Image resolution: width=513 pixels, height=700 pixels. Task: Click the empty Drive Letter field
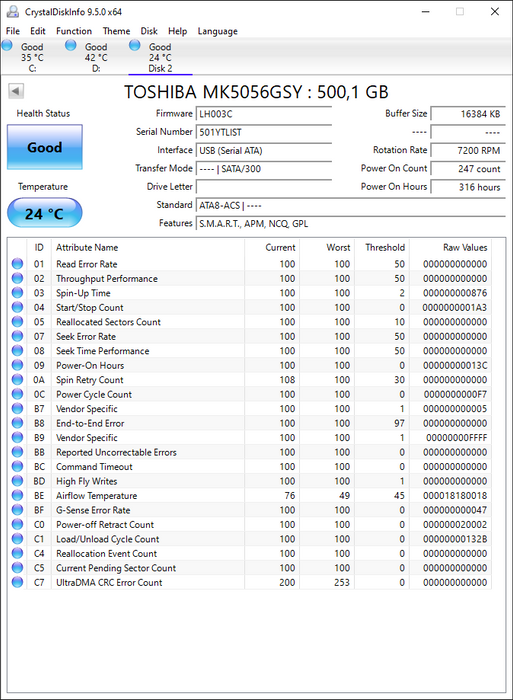coord(263,187)
